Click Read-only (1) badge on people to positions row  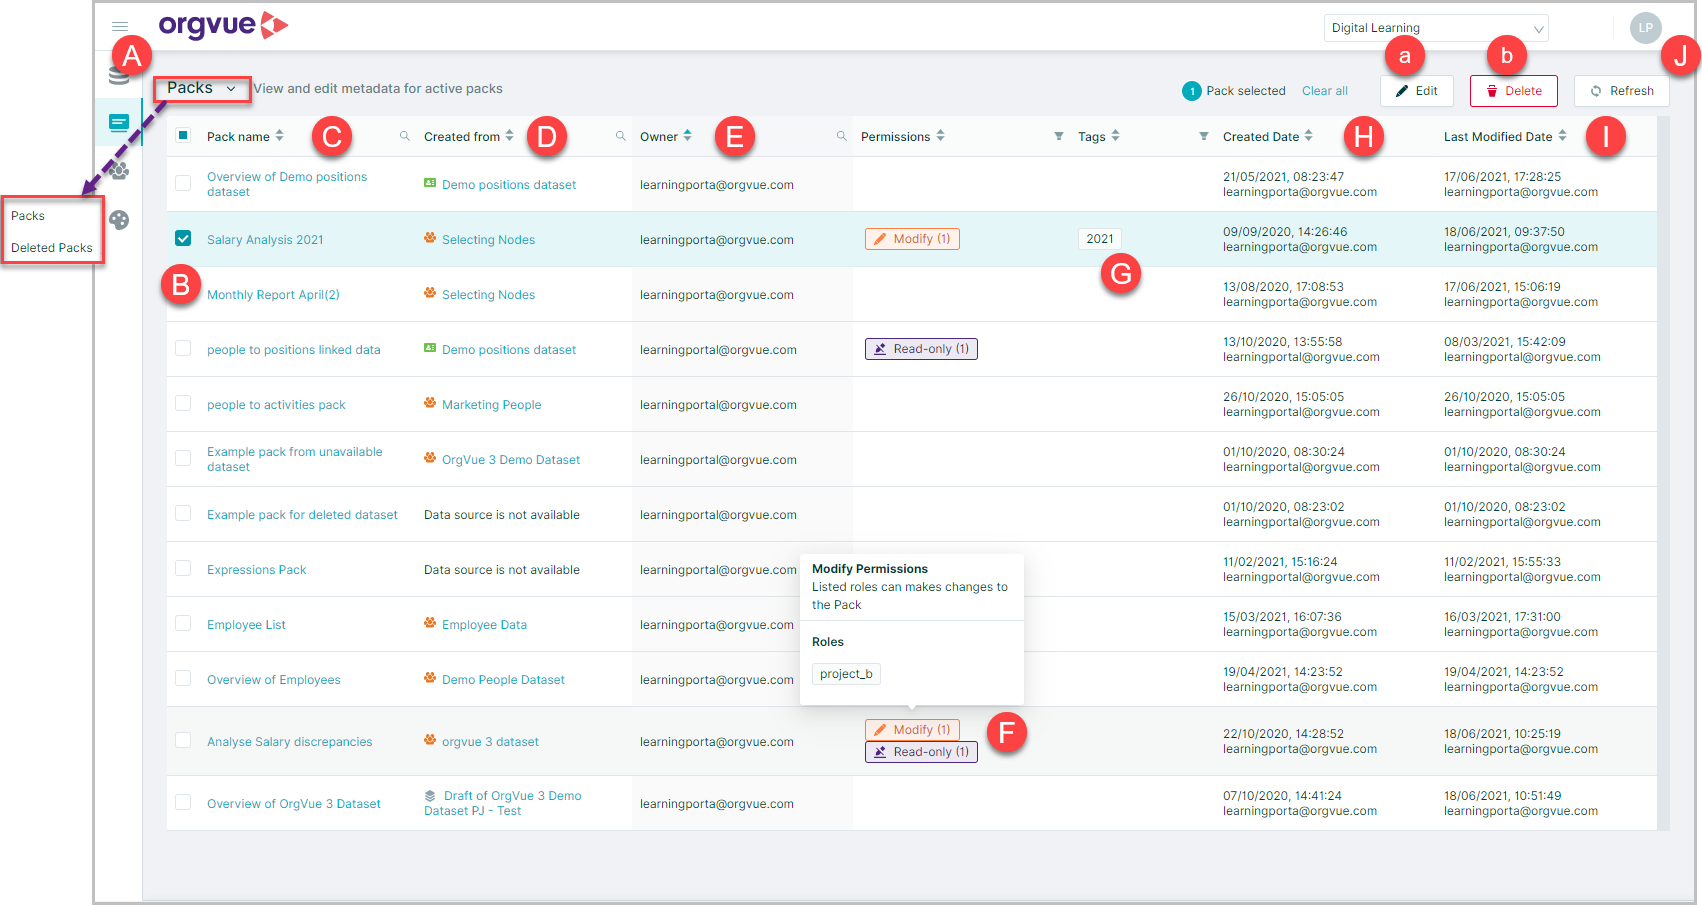click(x=921, y=349)
